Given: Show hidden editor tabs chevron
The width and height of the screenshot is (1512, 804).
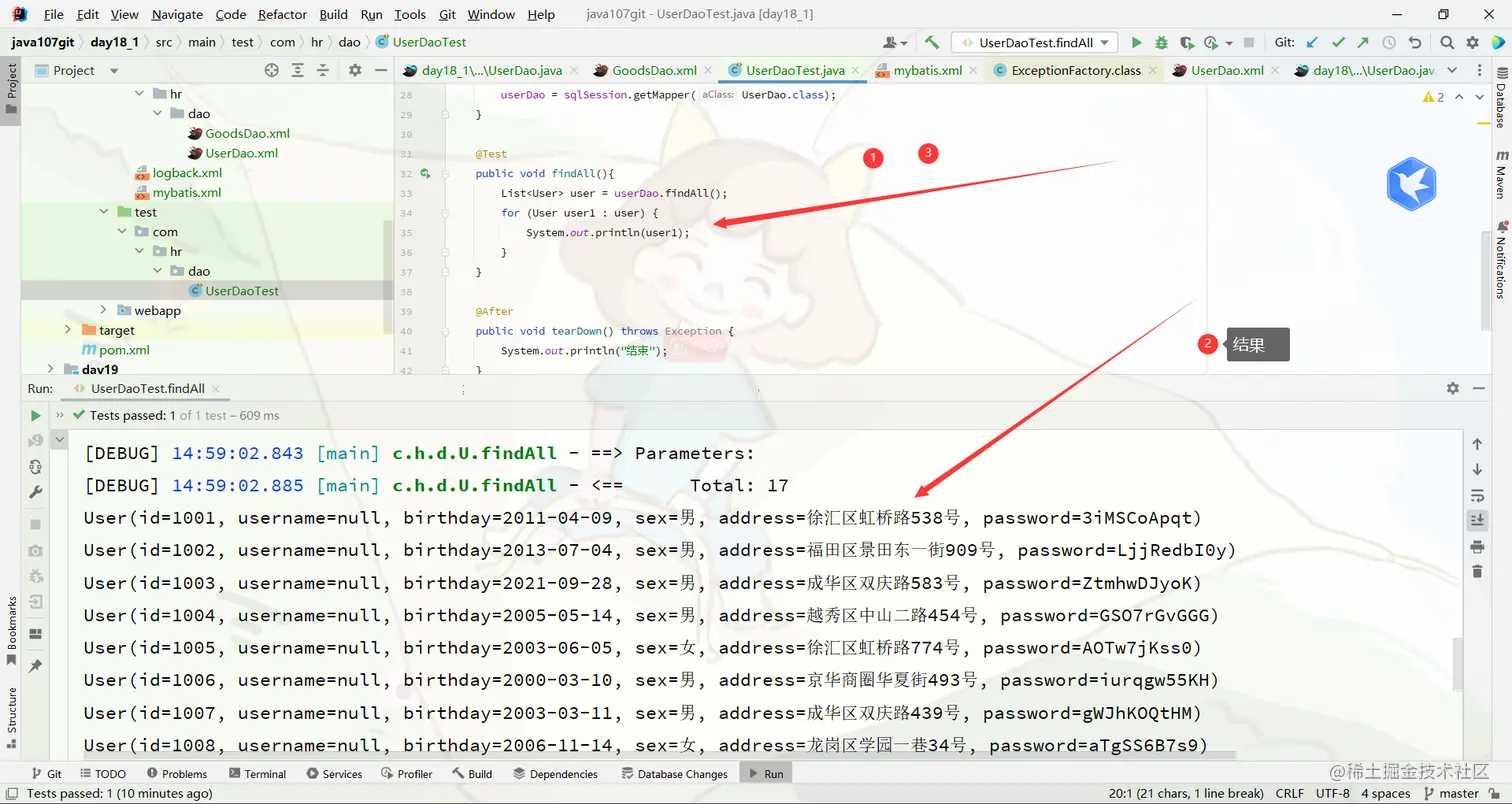Looking at the screenshot, I should click(x=1453, y=71).
